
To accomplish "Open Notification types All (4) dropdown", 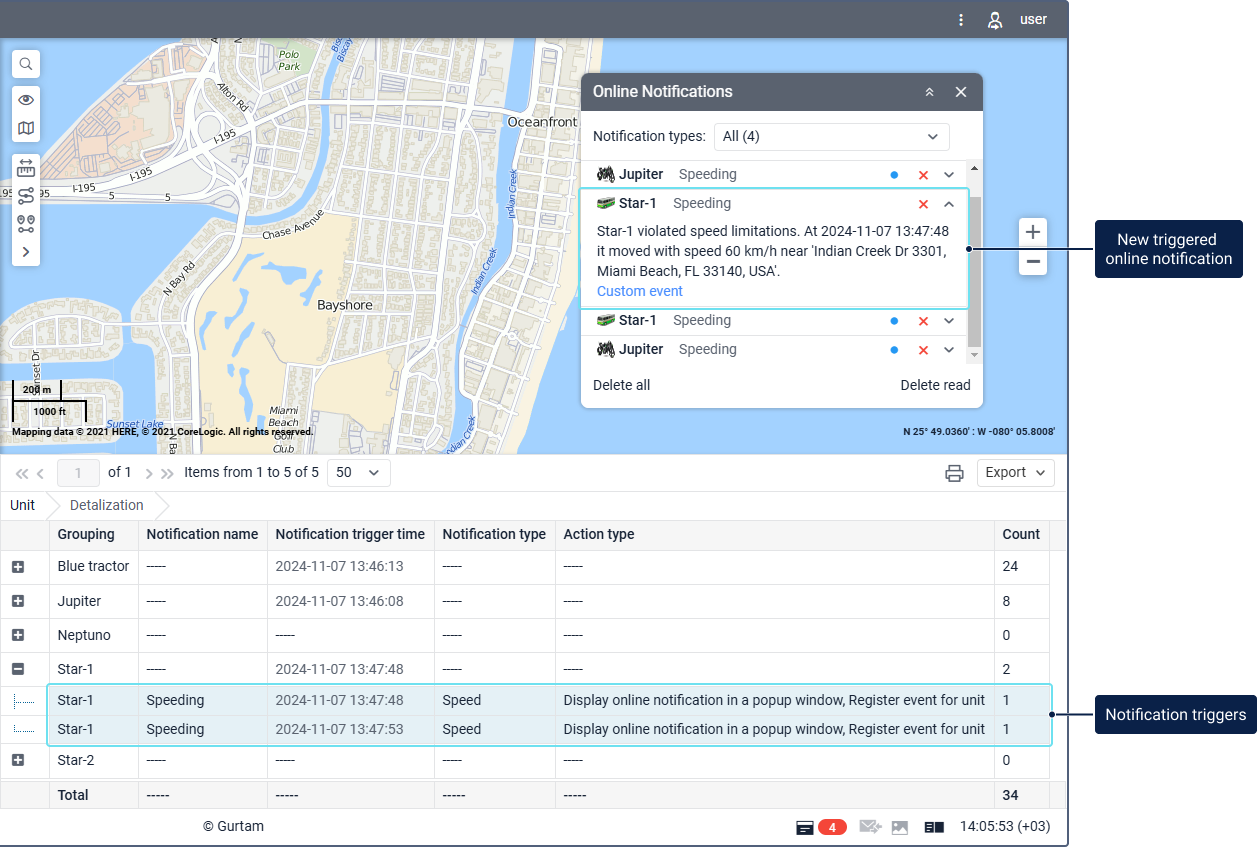I will (x=831, y=137).
